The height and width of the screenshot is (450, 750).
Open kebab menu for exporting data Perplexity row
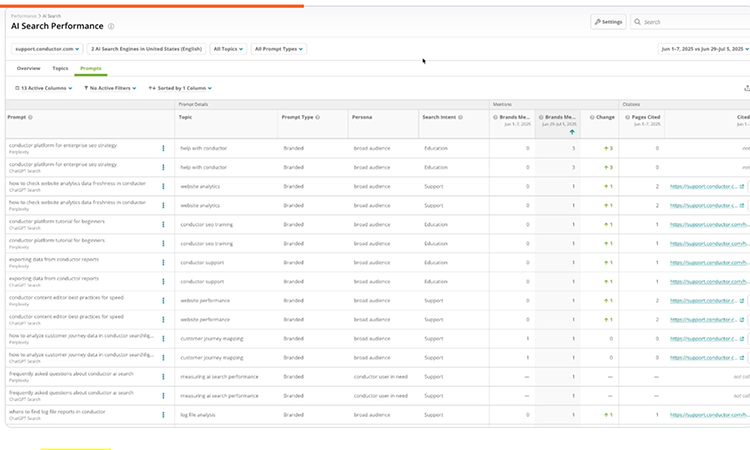(x=163, y=263)
